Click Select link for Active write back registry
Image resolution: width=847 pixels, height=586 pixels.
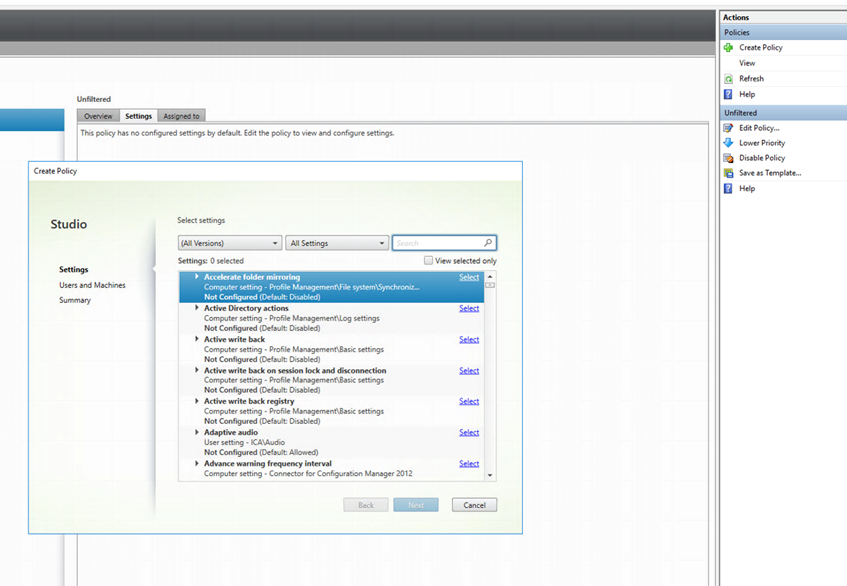tap(469, 401)
